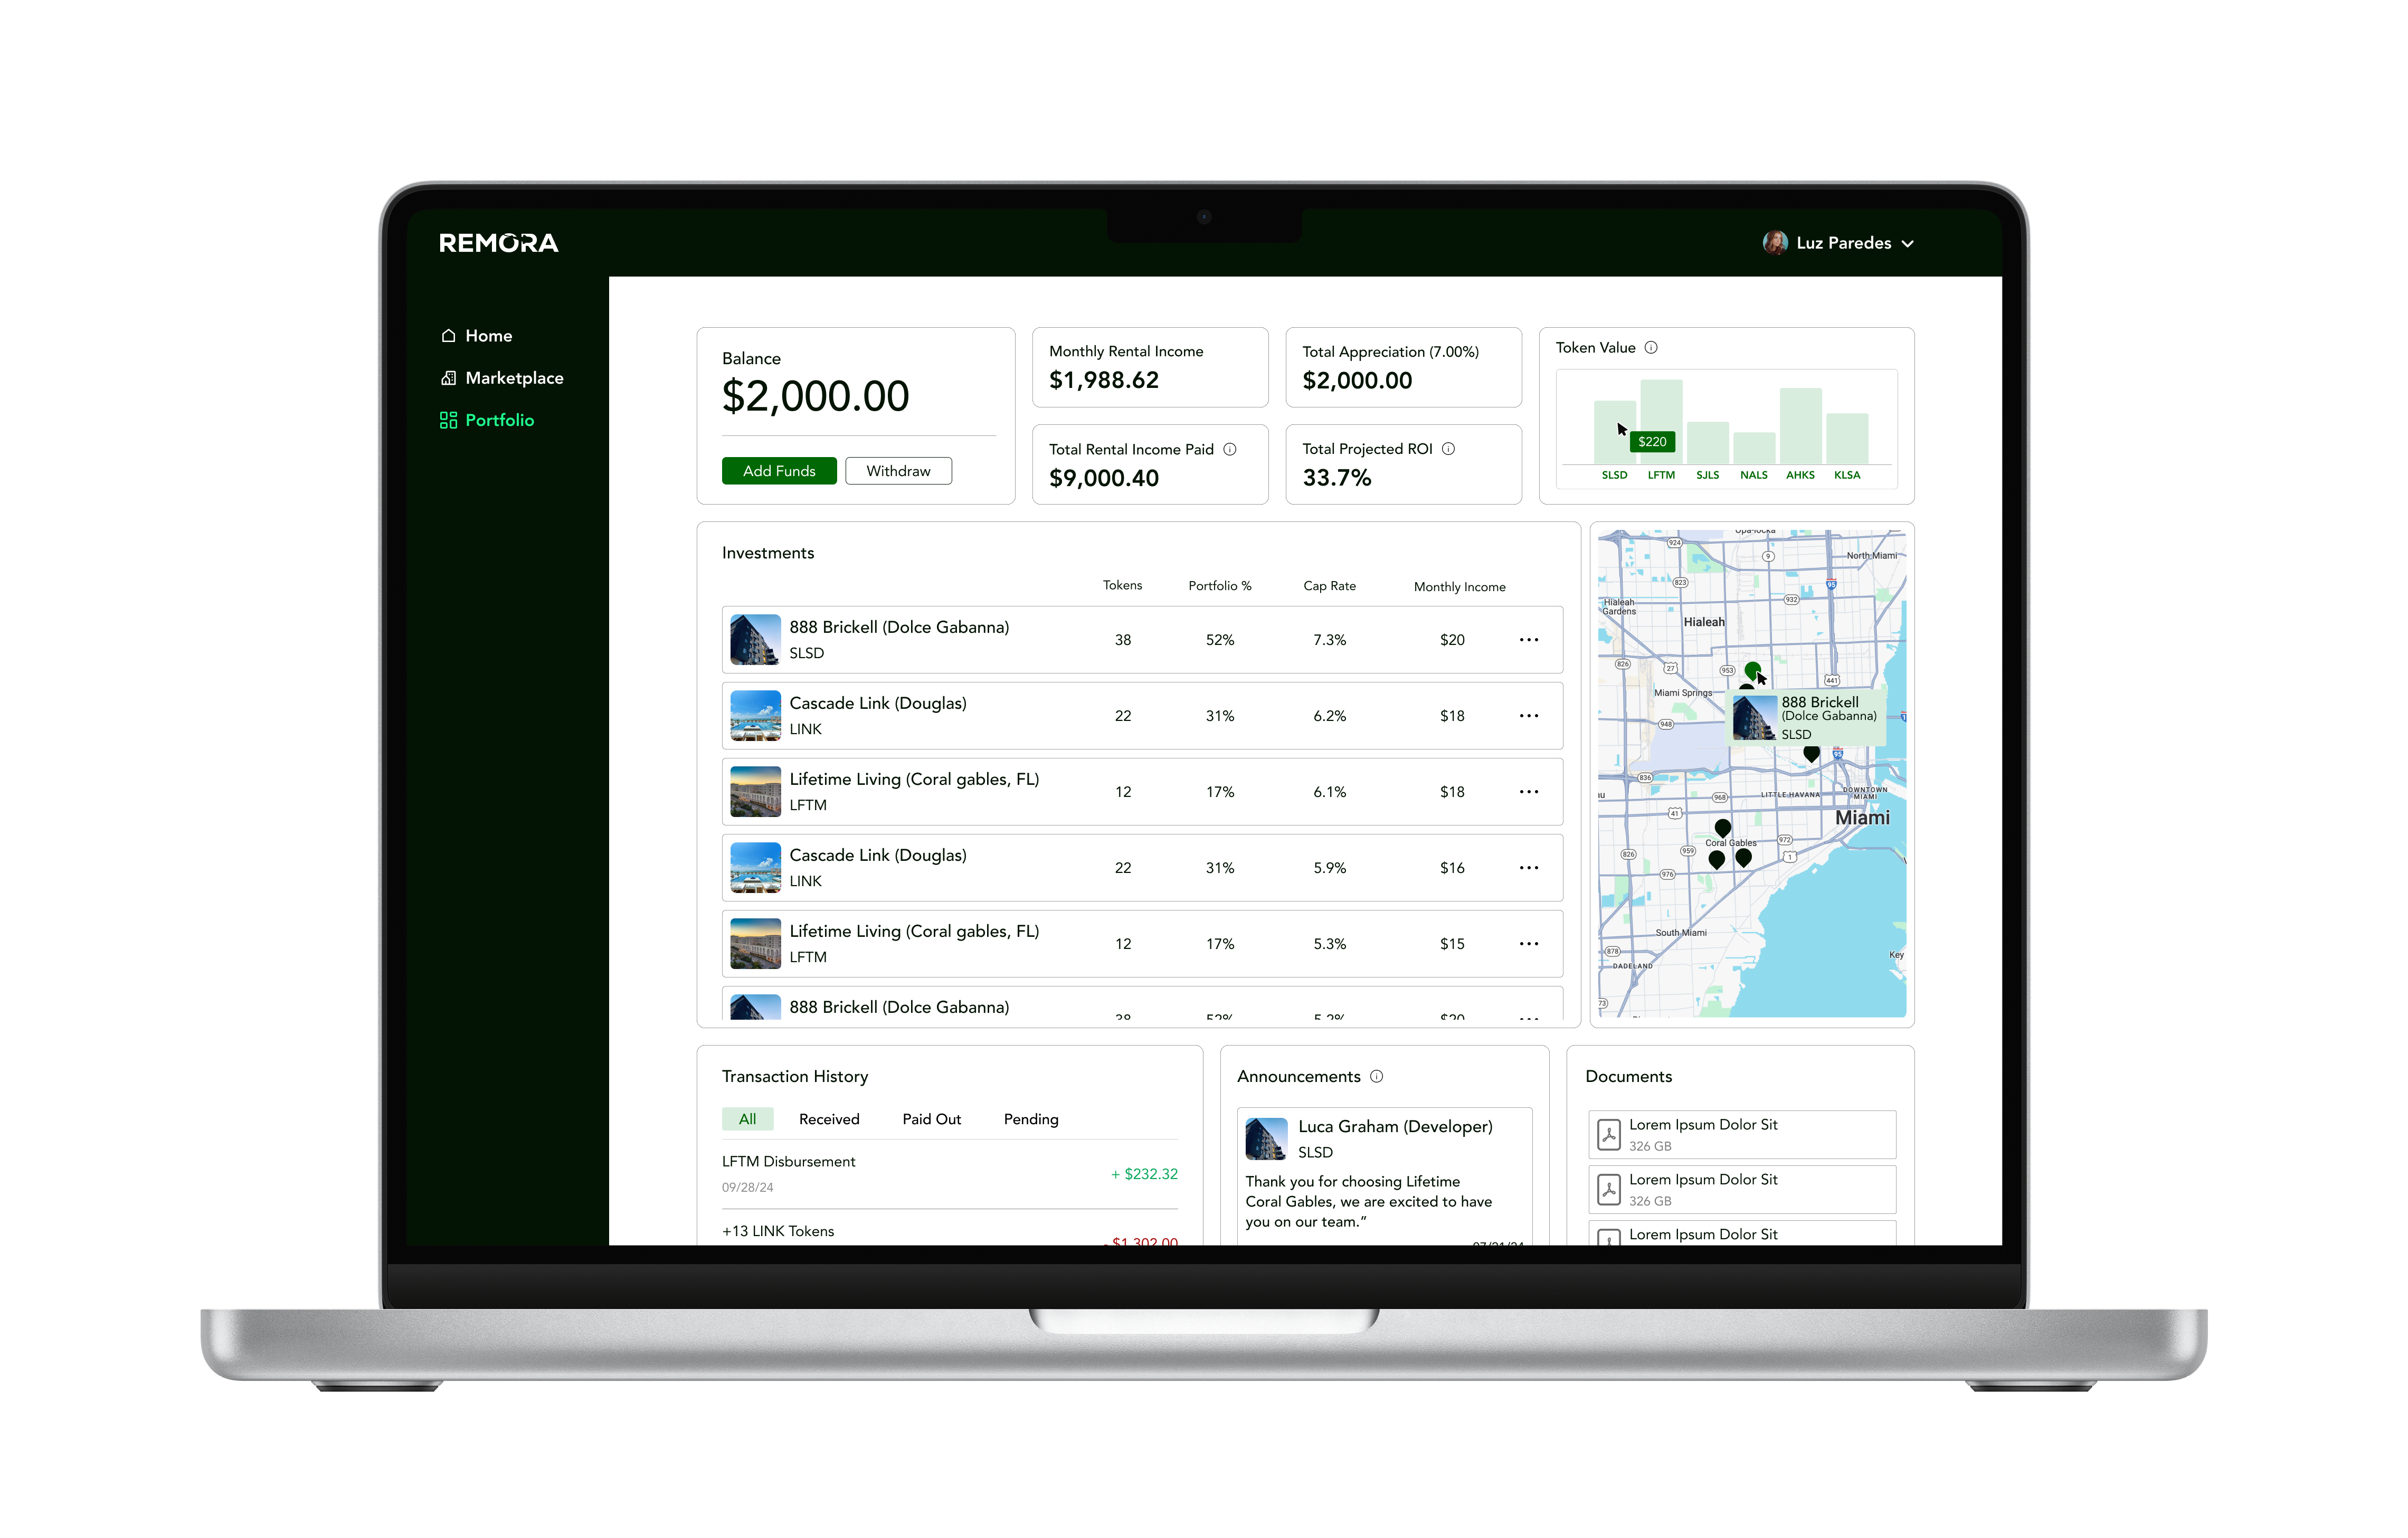
Task: Click the Announcements info icon
Action: [1376, 1076]
